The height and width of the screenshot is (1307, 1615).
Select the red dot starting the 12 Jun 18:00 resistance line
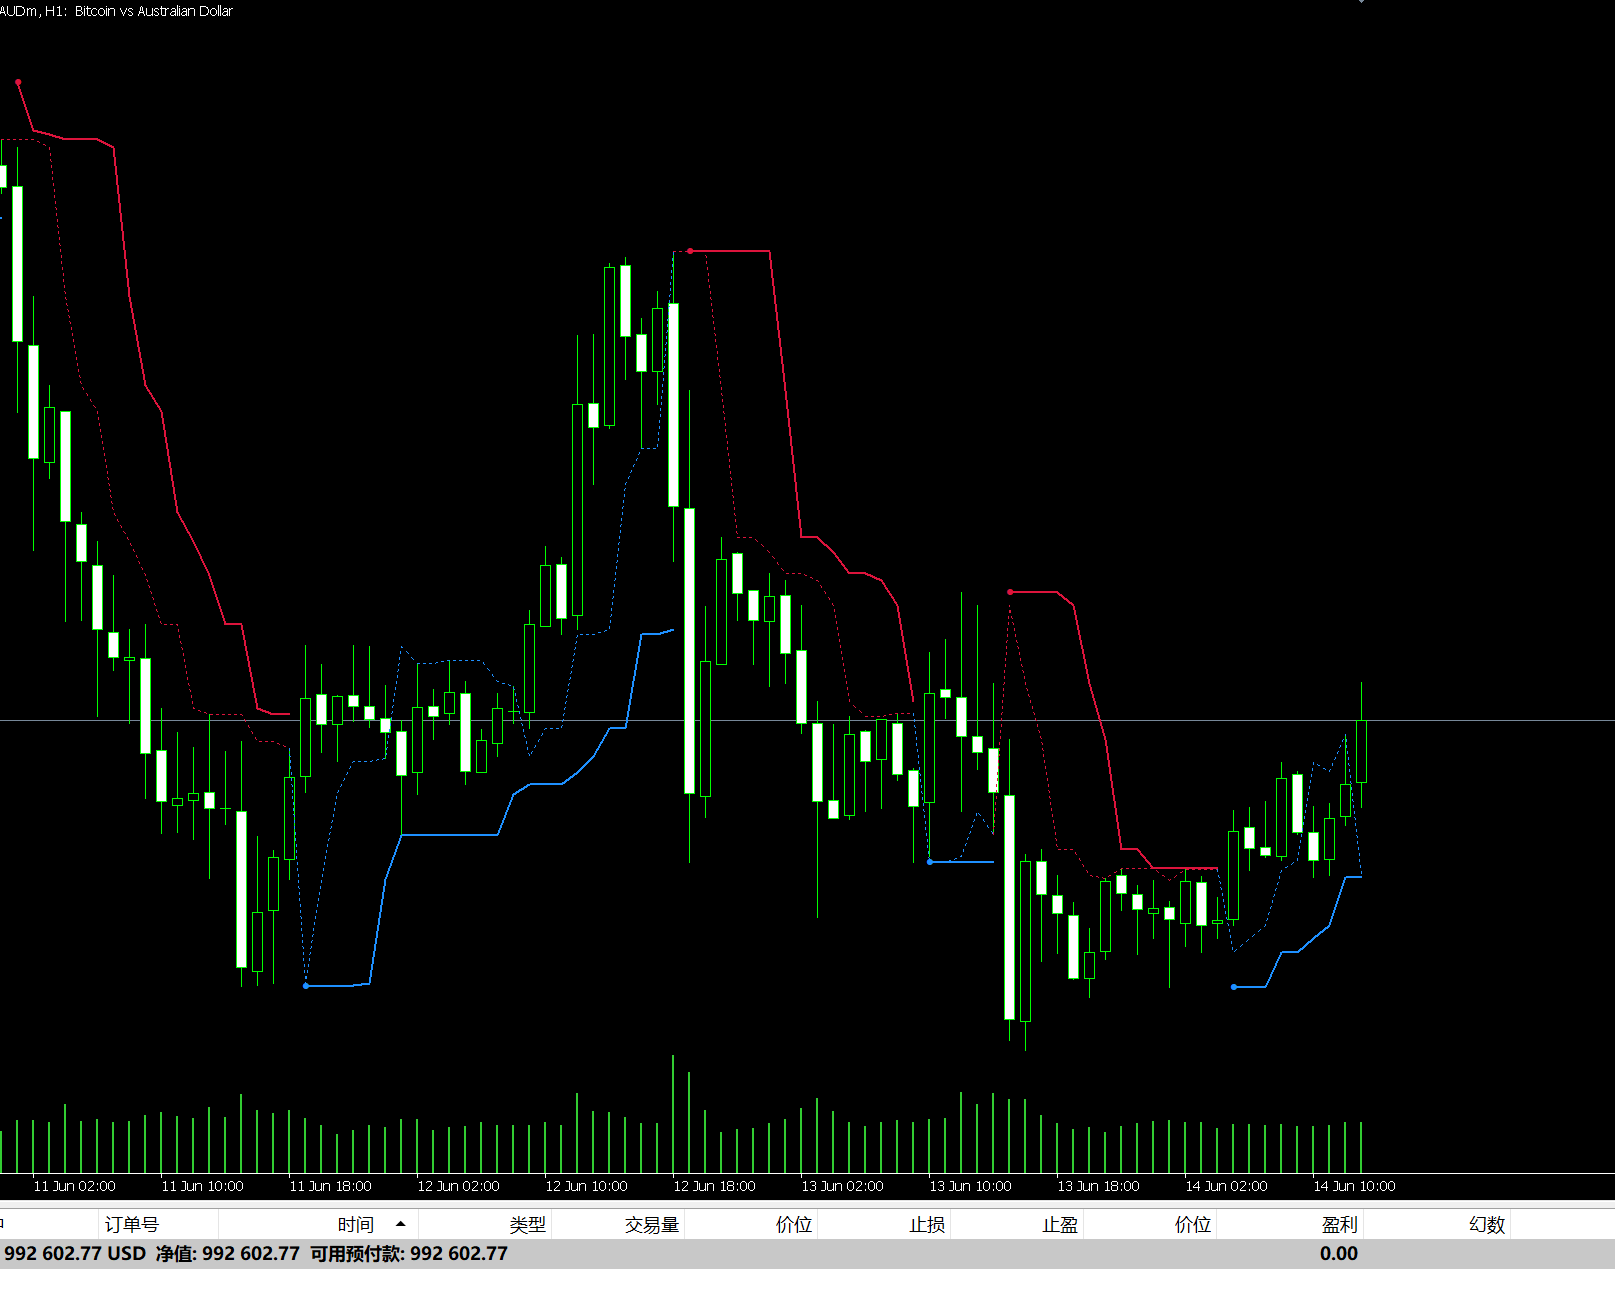[690, 251]
